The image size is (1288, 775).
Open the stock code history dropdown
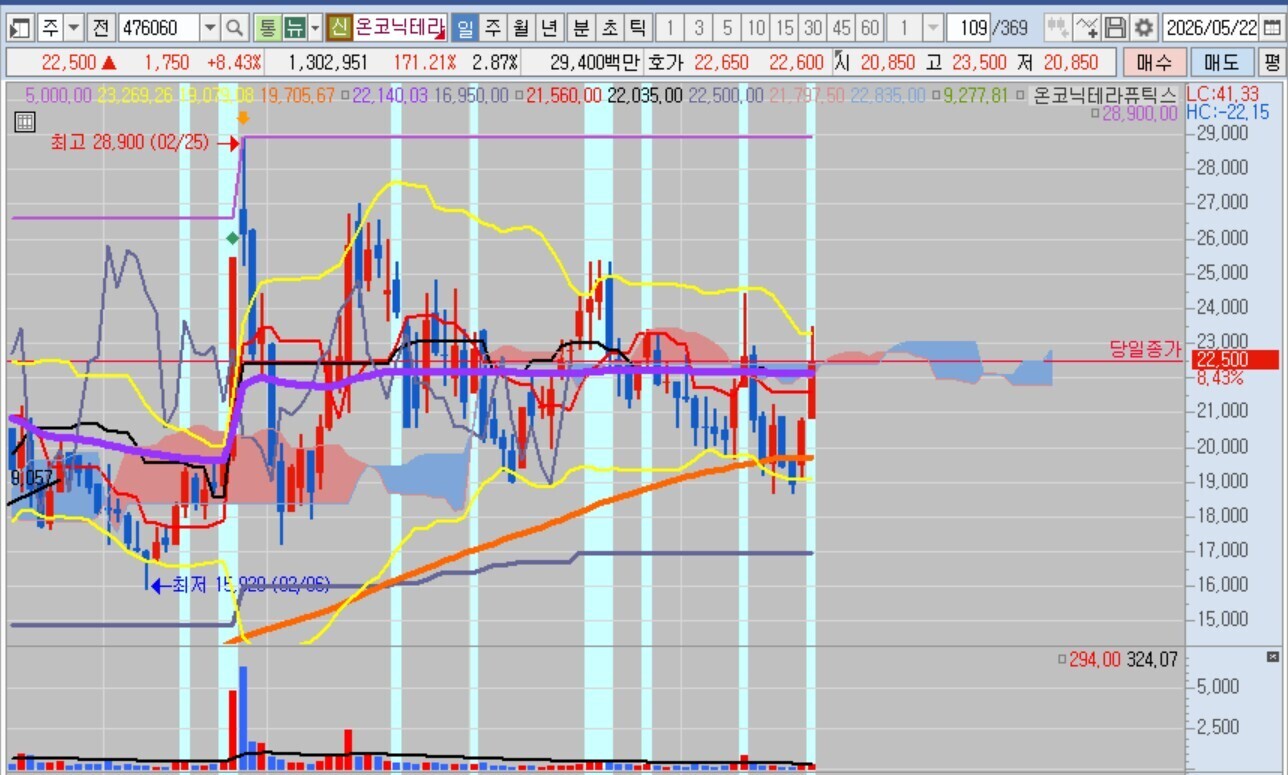coord(210,27)
